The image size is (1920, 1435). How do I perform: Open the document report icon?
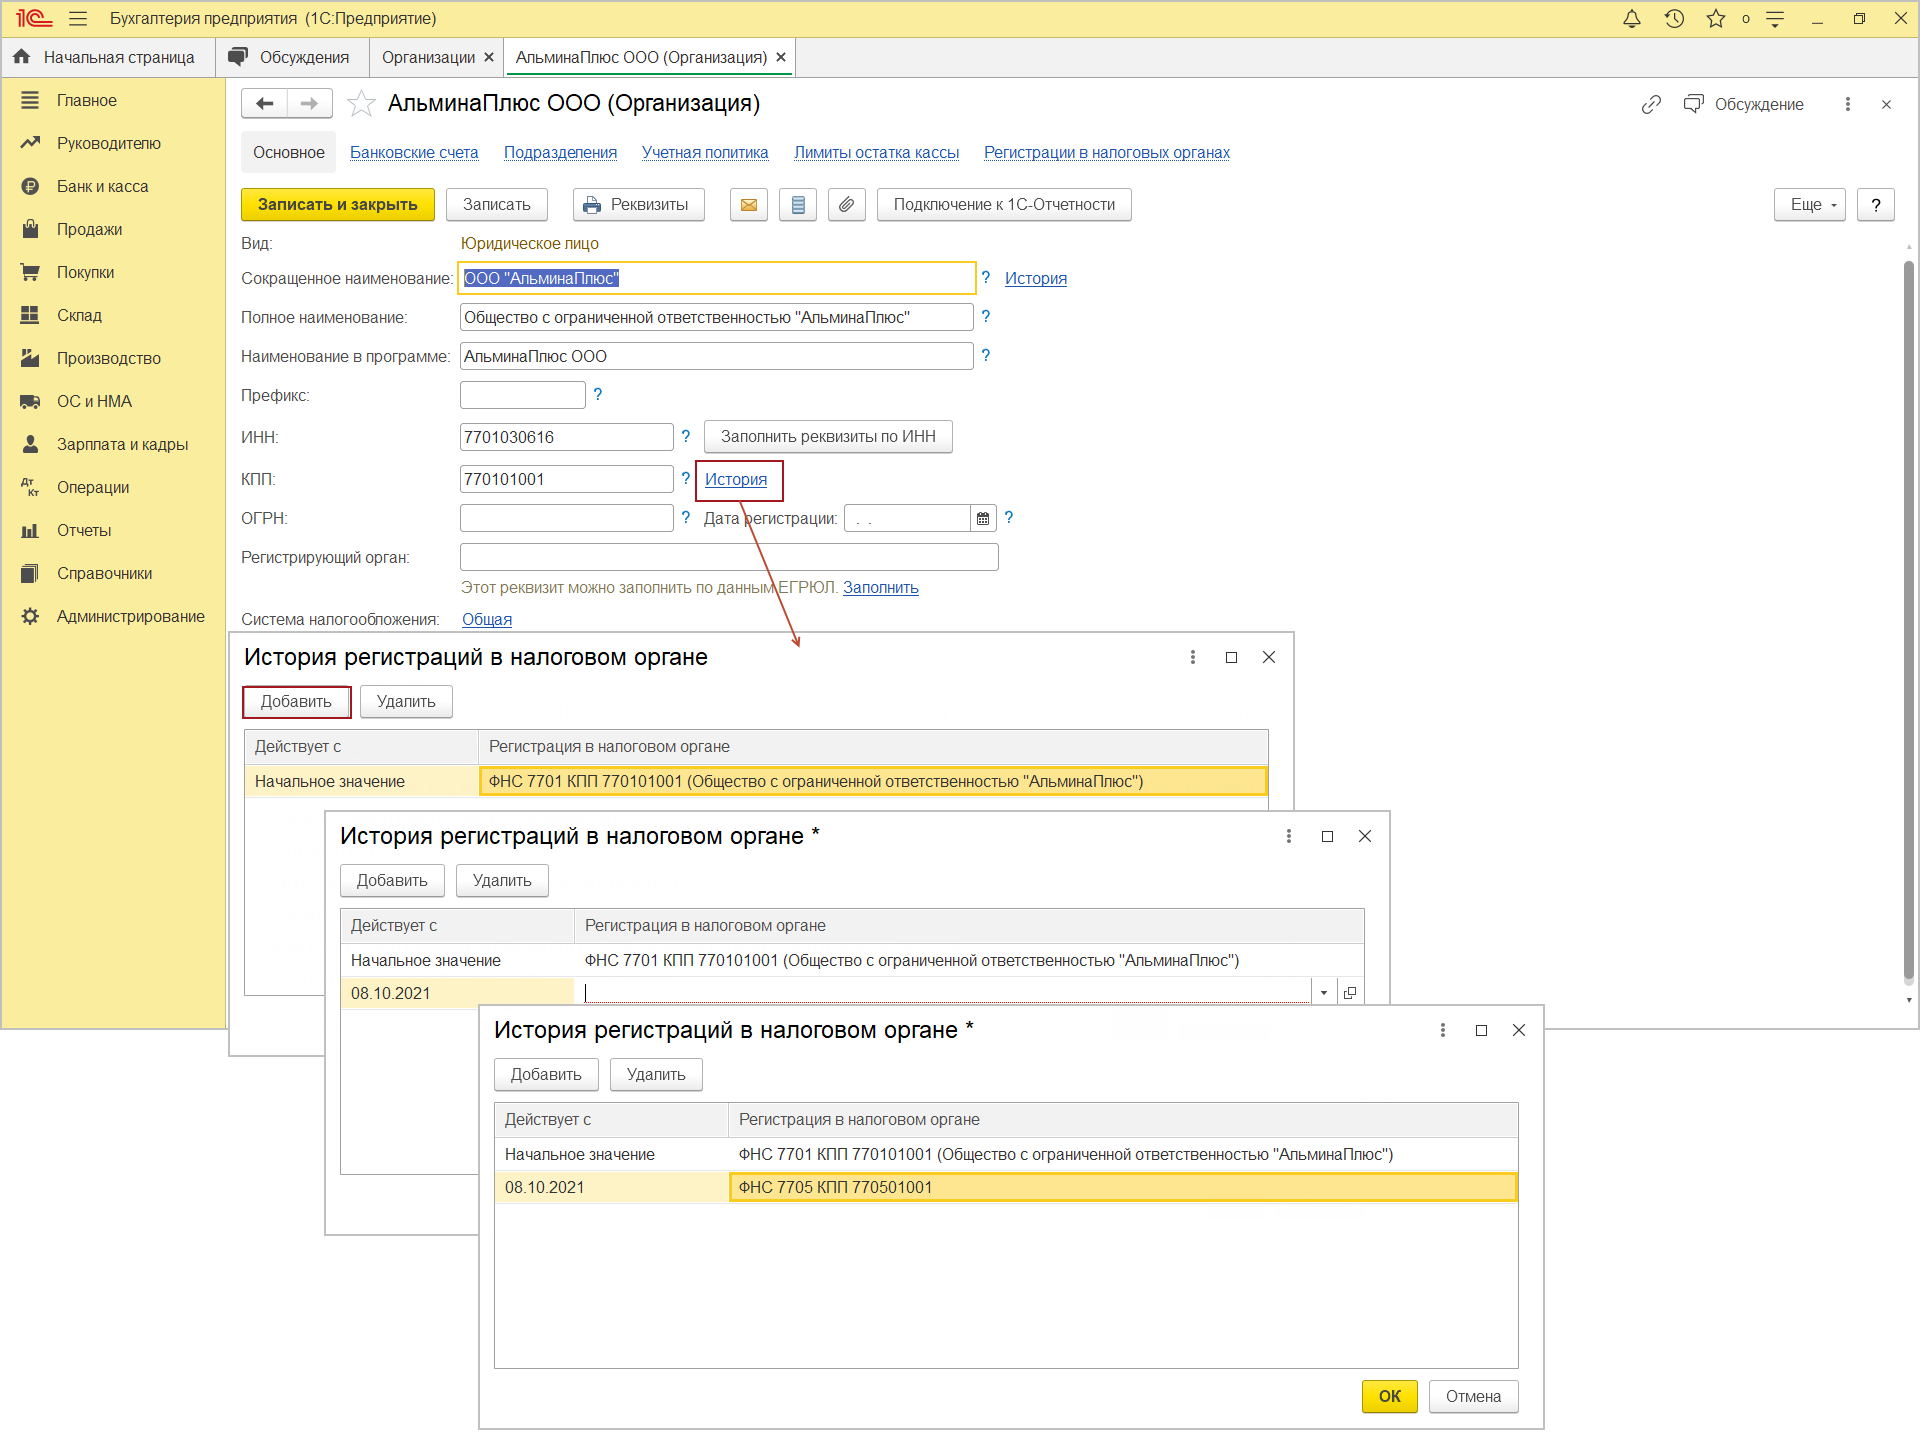tap(798, 205)
